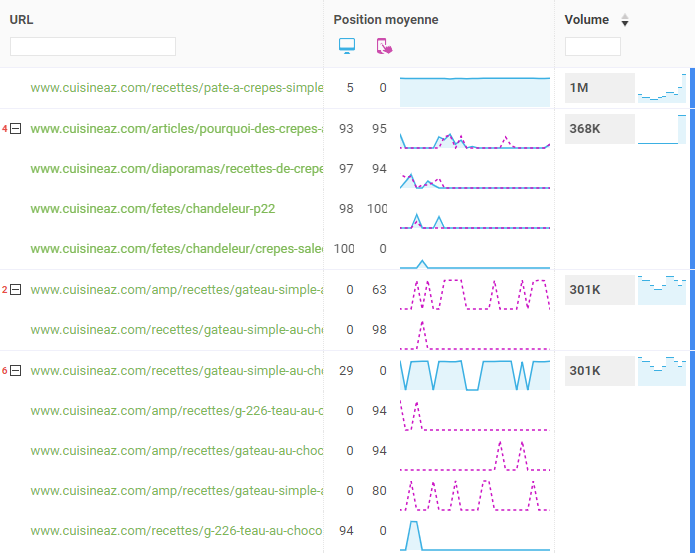Image resolution: width=695 pixels, height=553 pixels.
Task: Open the fetes/chandeleur/crepes-sale URL link
Action: (x=177, y=249)
